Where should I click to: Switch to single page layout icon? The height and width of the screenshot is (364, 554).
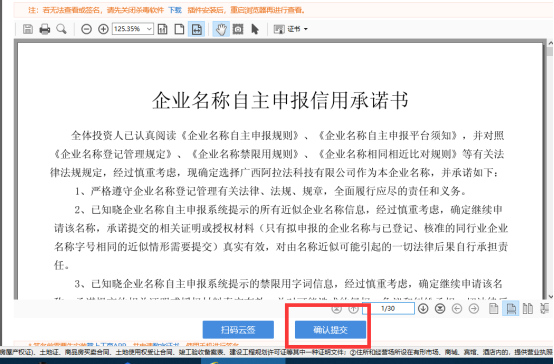tap(494, 309)
